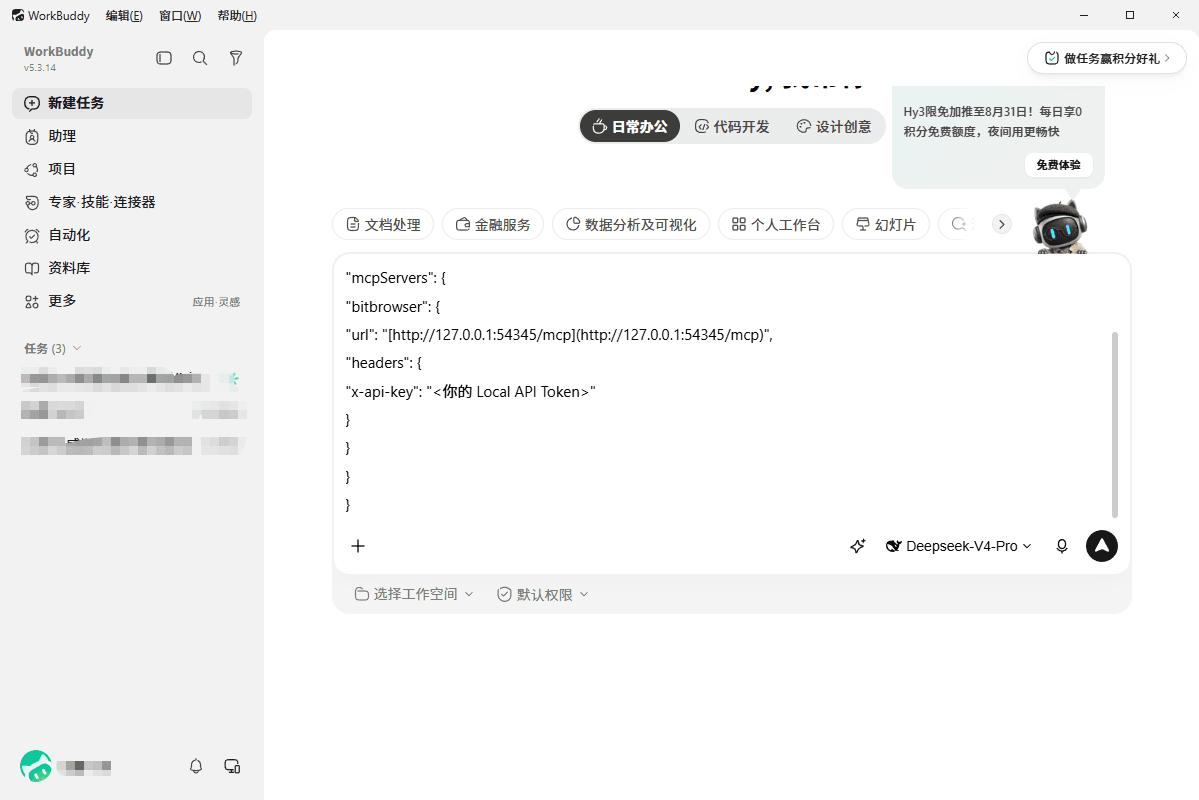Switch to 代码开发 tab
This screenshot has width=1199, height=800.
point(732,126)
